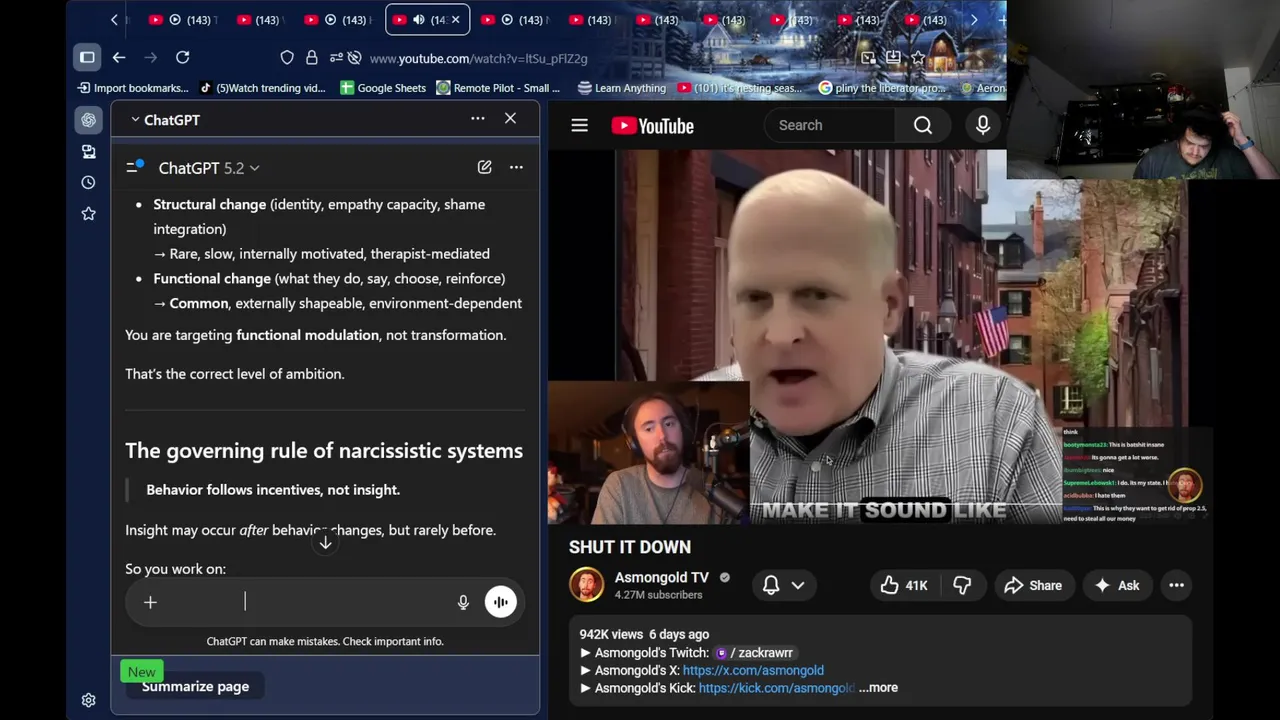1280x720 pixels.
Task: Start a new ChatGPT chat
Action: [484, 167]
